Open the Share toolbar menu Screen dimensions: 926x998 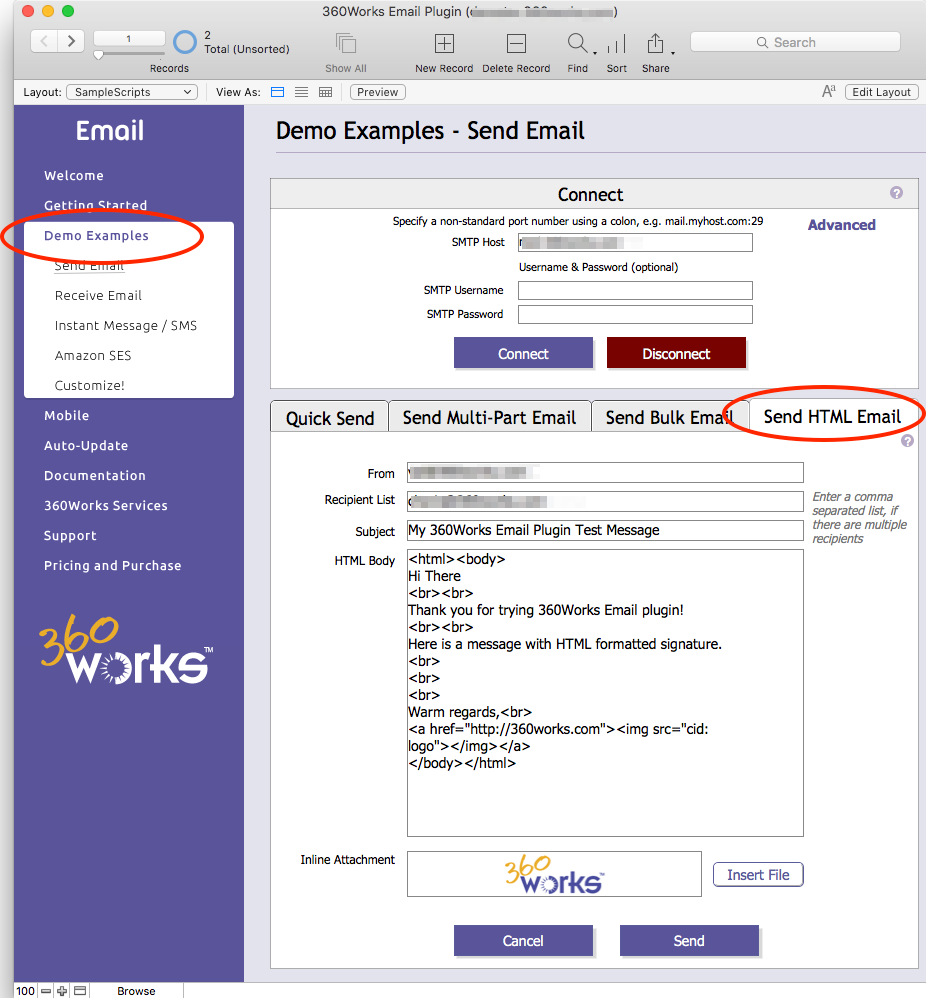click(x=655, y=43)
